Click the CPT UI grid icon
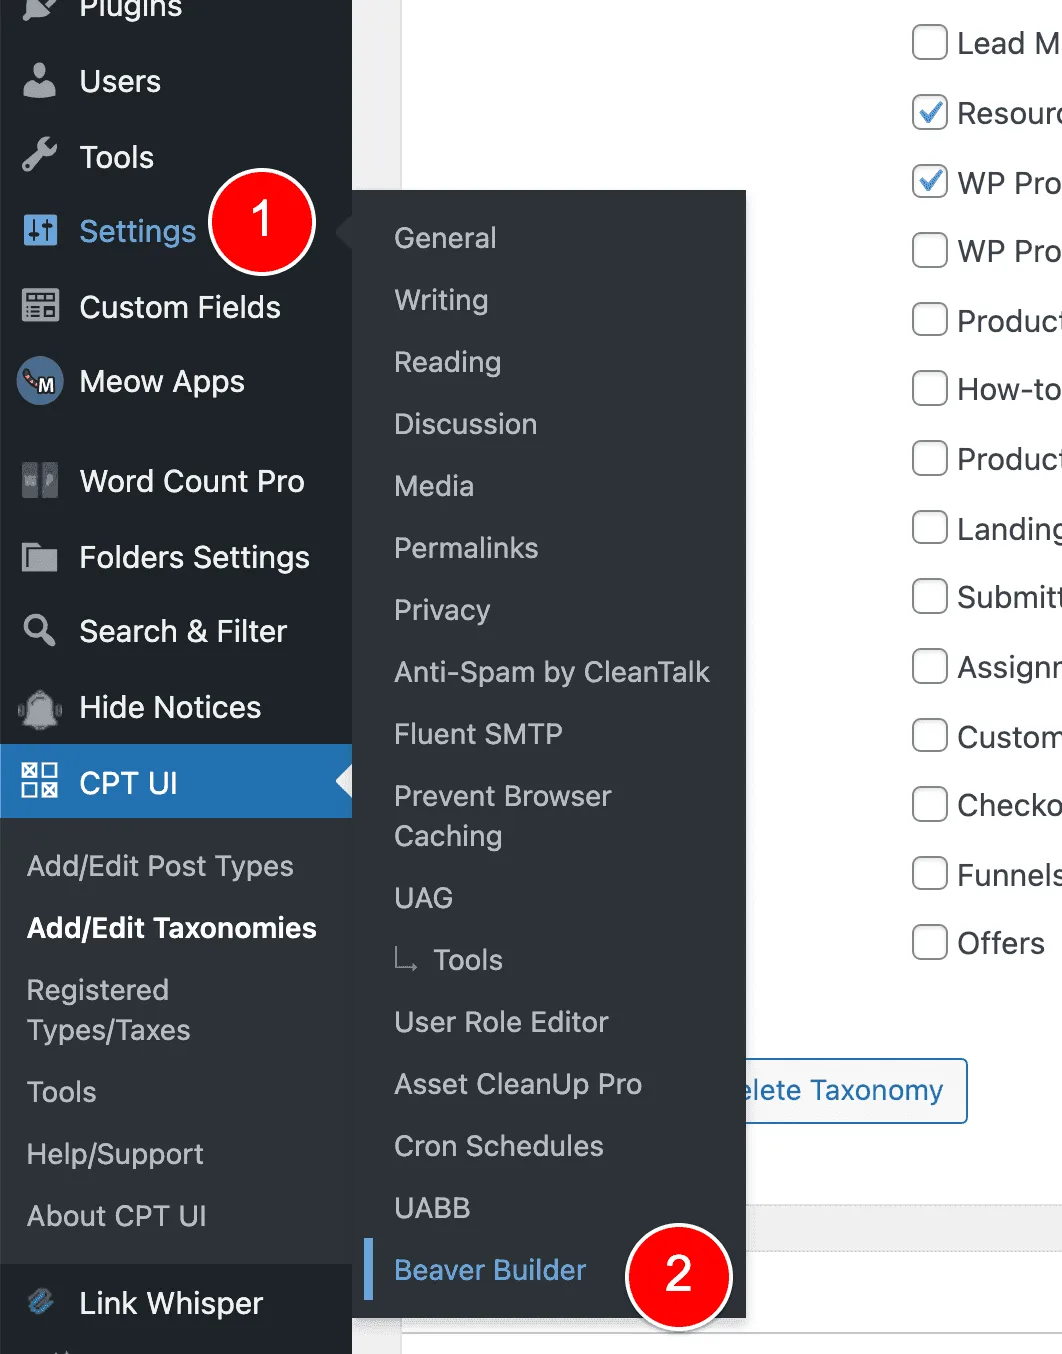The image size is (1062, 1354). [x=40, y=781]
